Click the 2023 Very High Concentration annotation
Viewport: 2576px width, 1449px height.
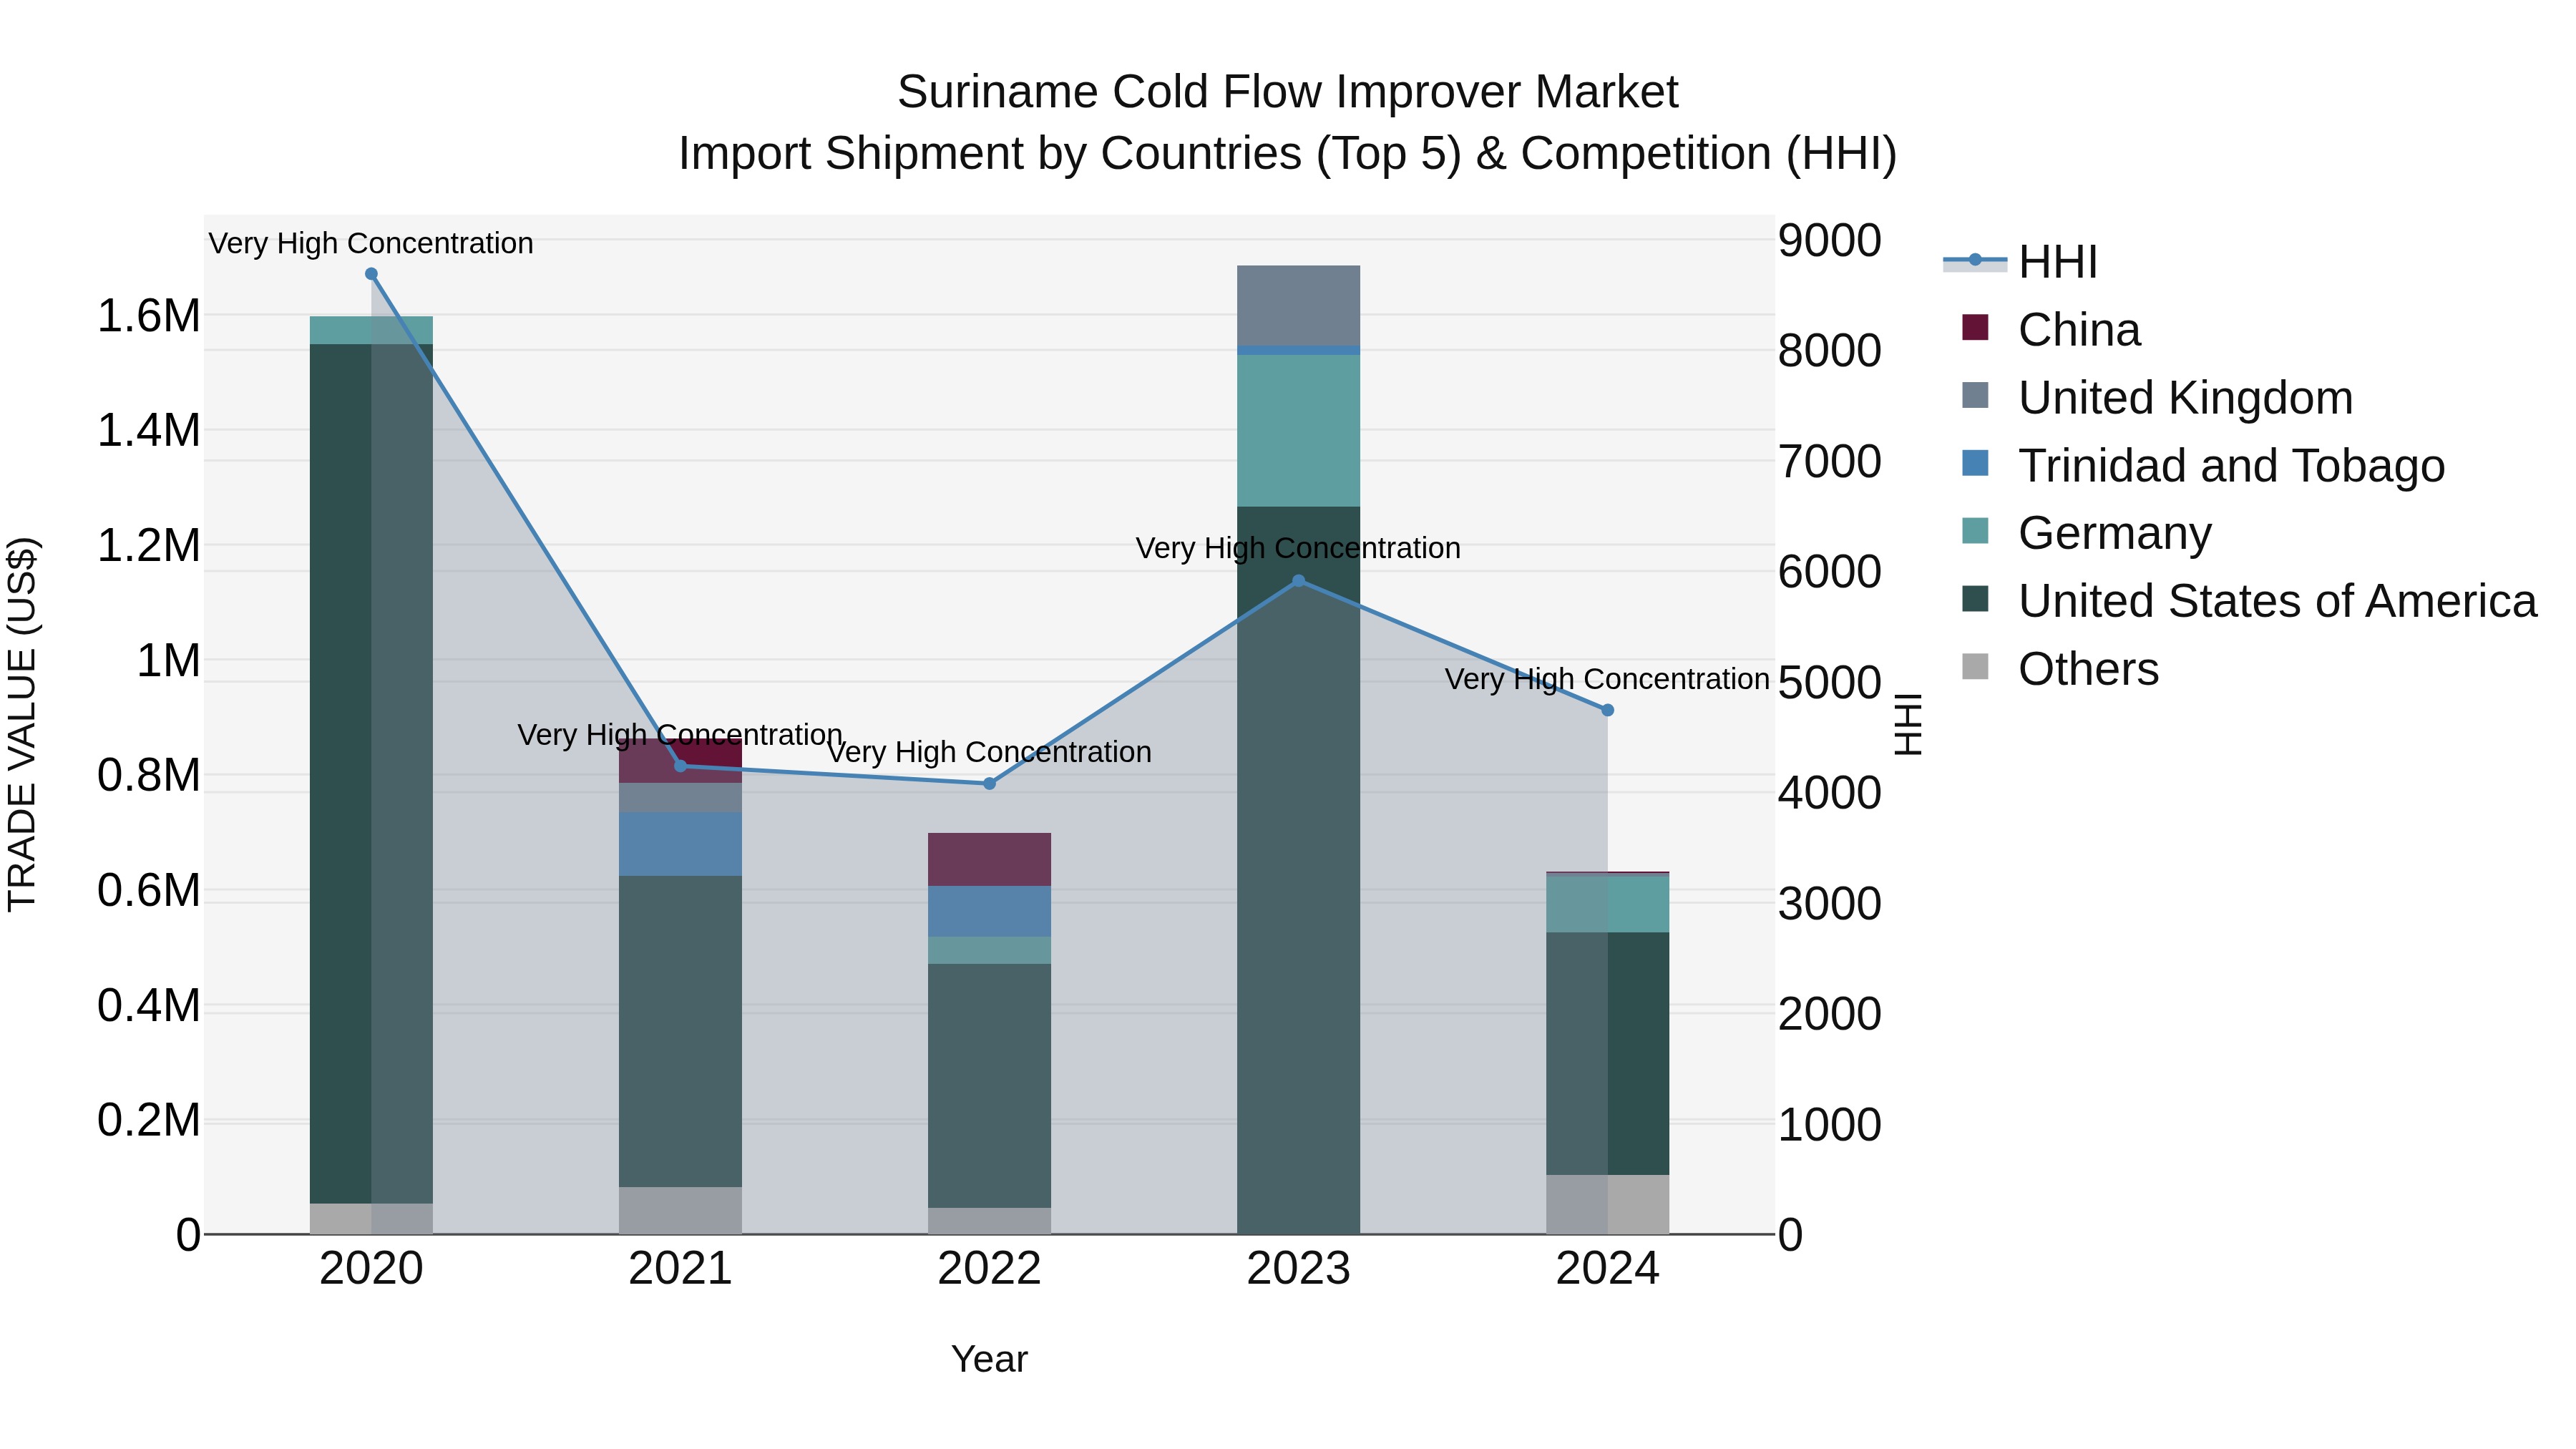pos(1298,548)
